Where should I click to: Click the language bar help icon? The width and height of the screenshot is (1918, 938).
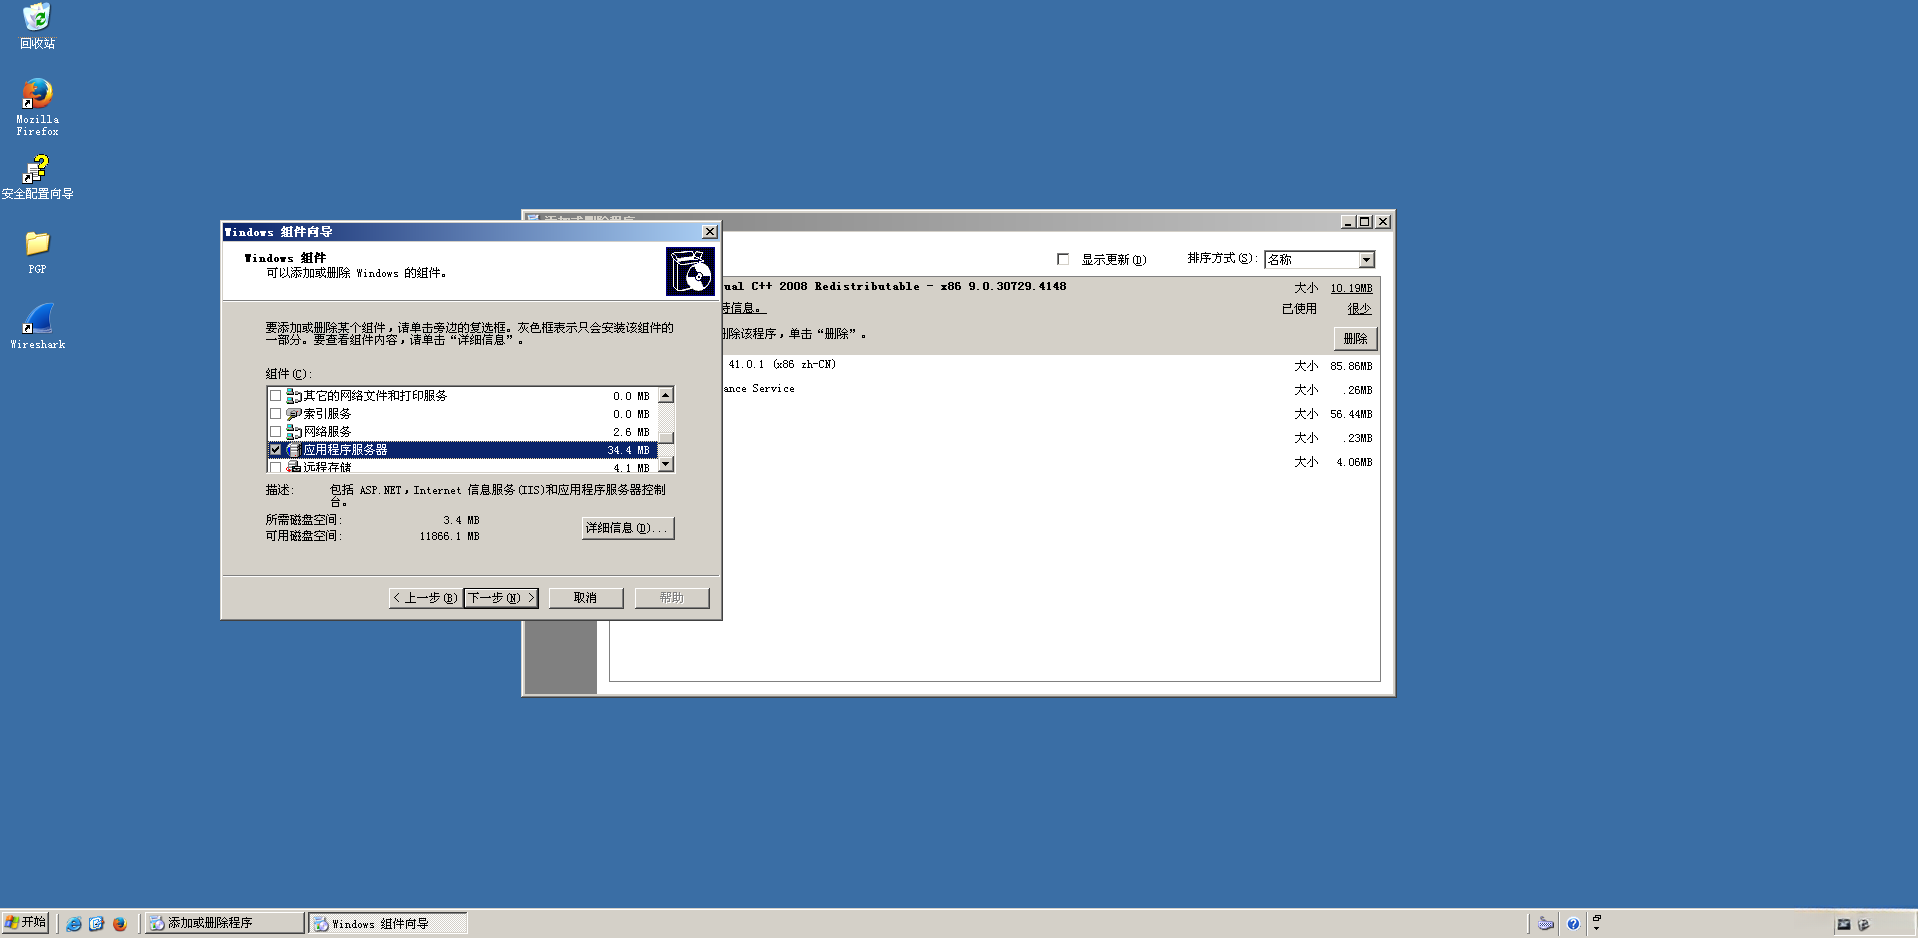click(x=1573, y=924)
